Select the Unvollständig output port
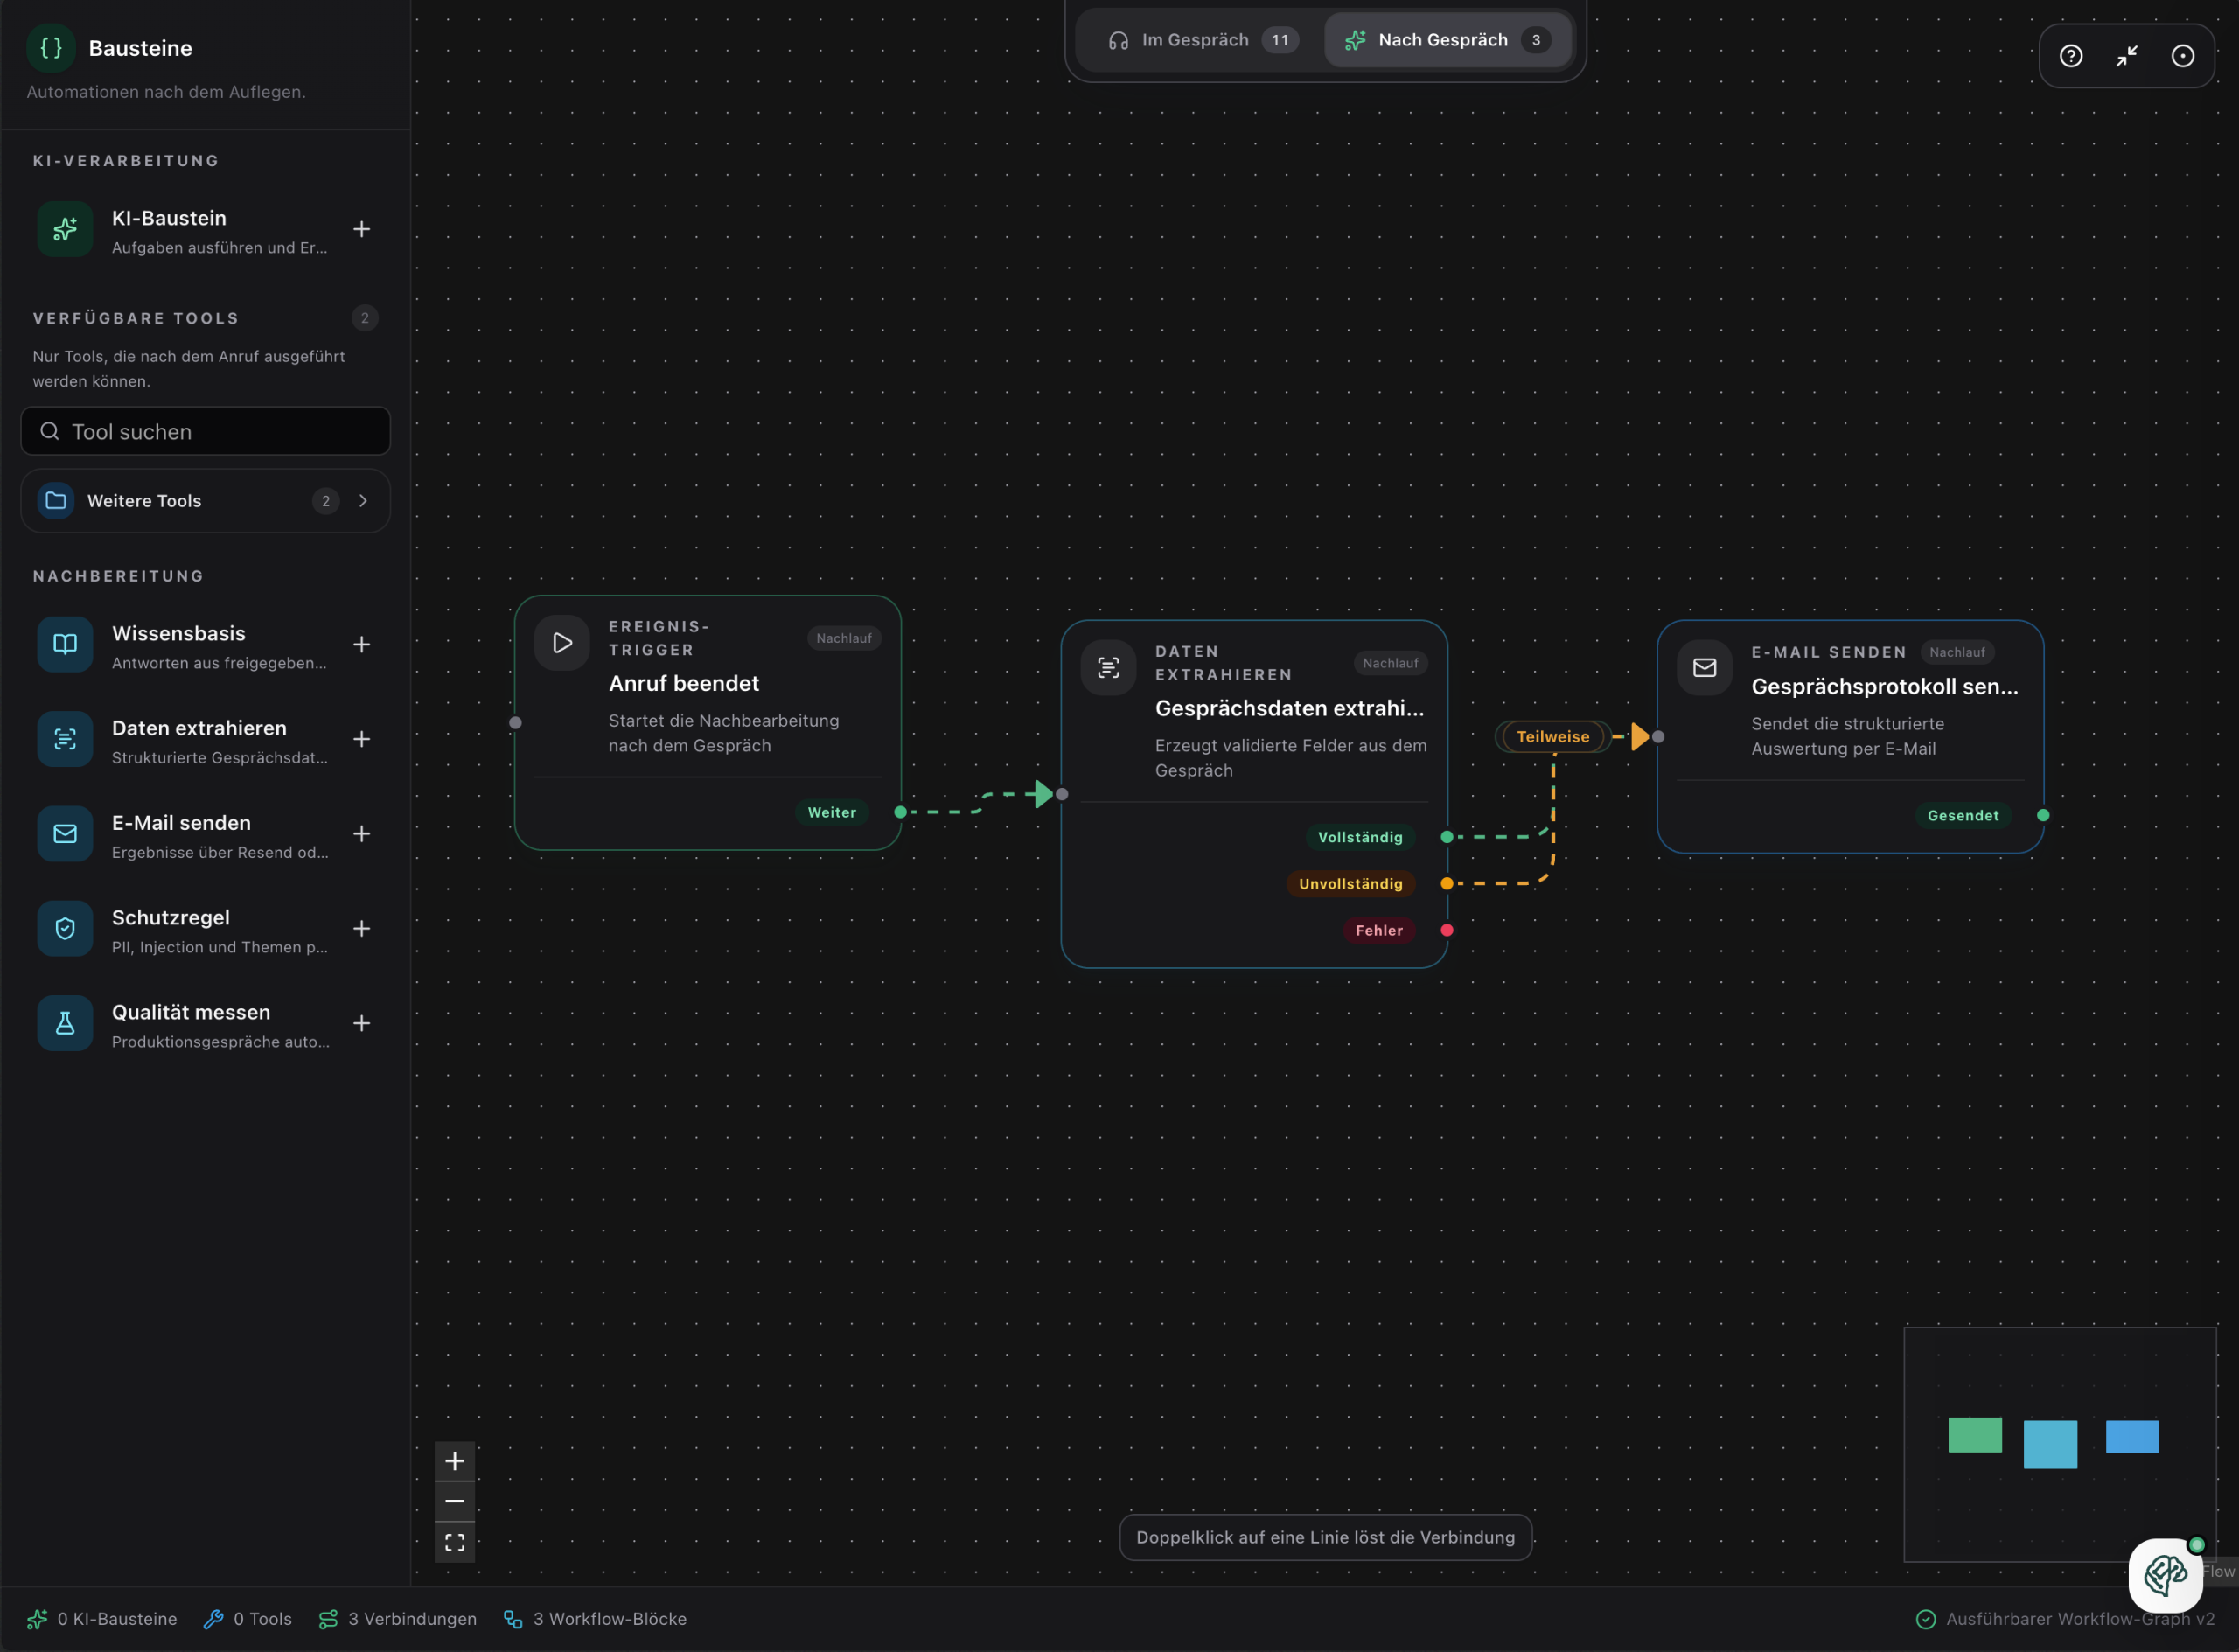 (x=1447, y=884)
